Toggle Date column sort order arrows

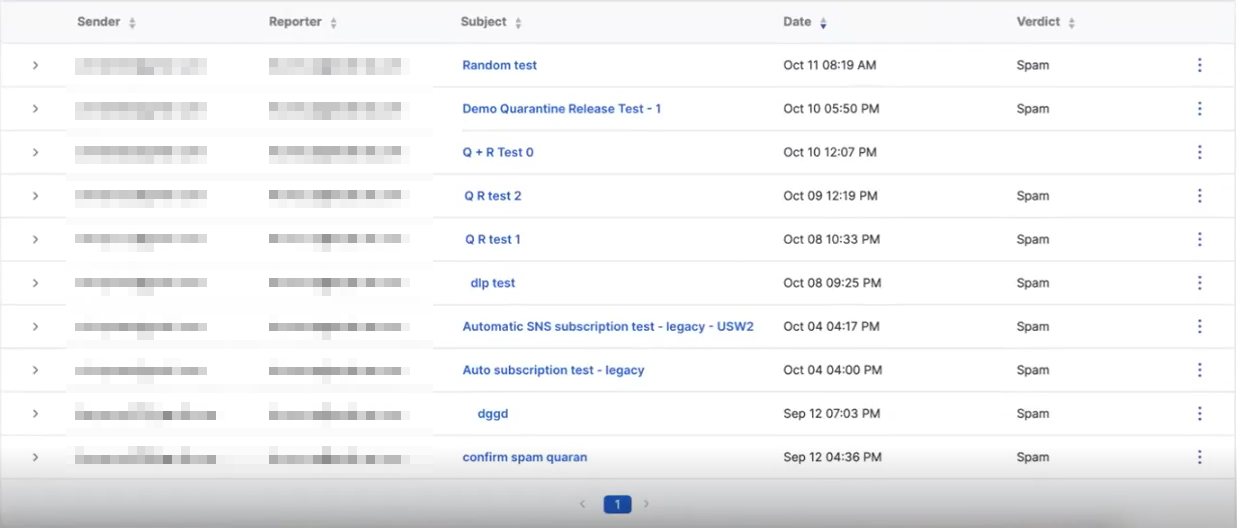pos(823,23)
